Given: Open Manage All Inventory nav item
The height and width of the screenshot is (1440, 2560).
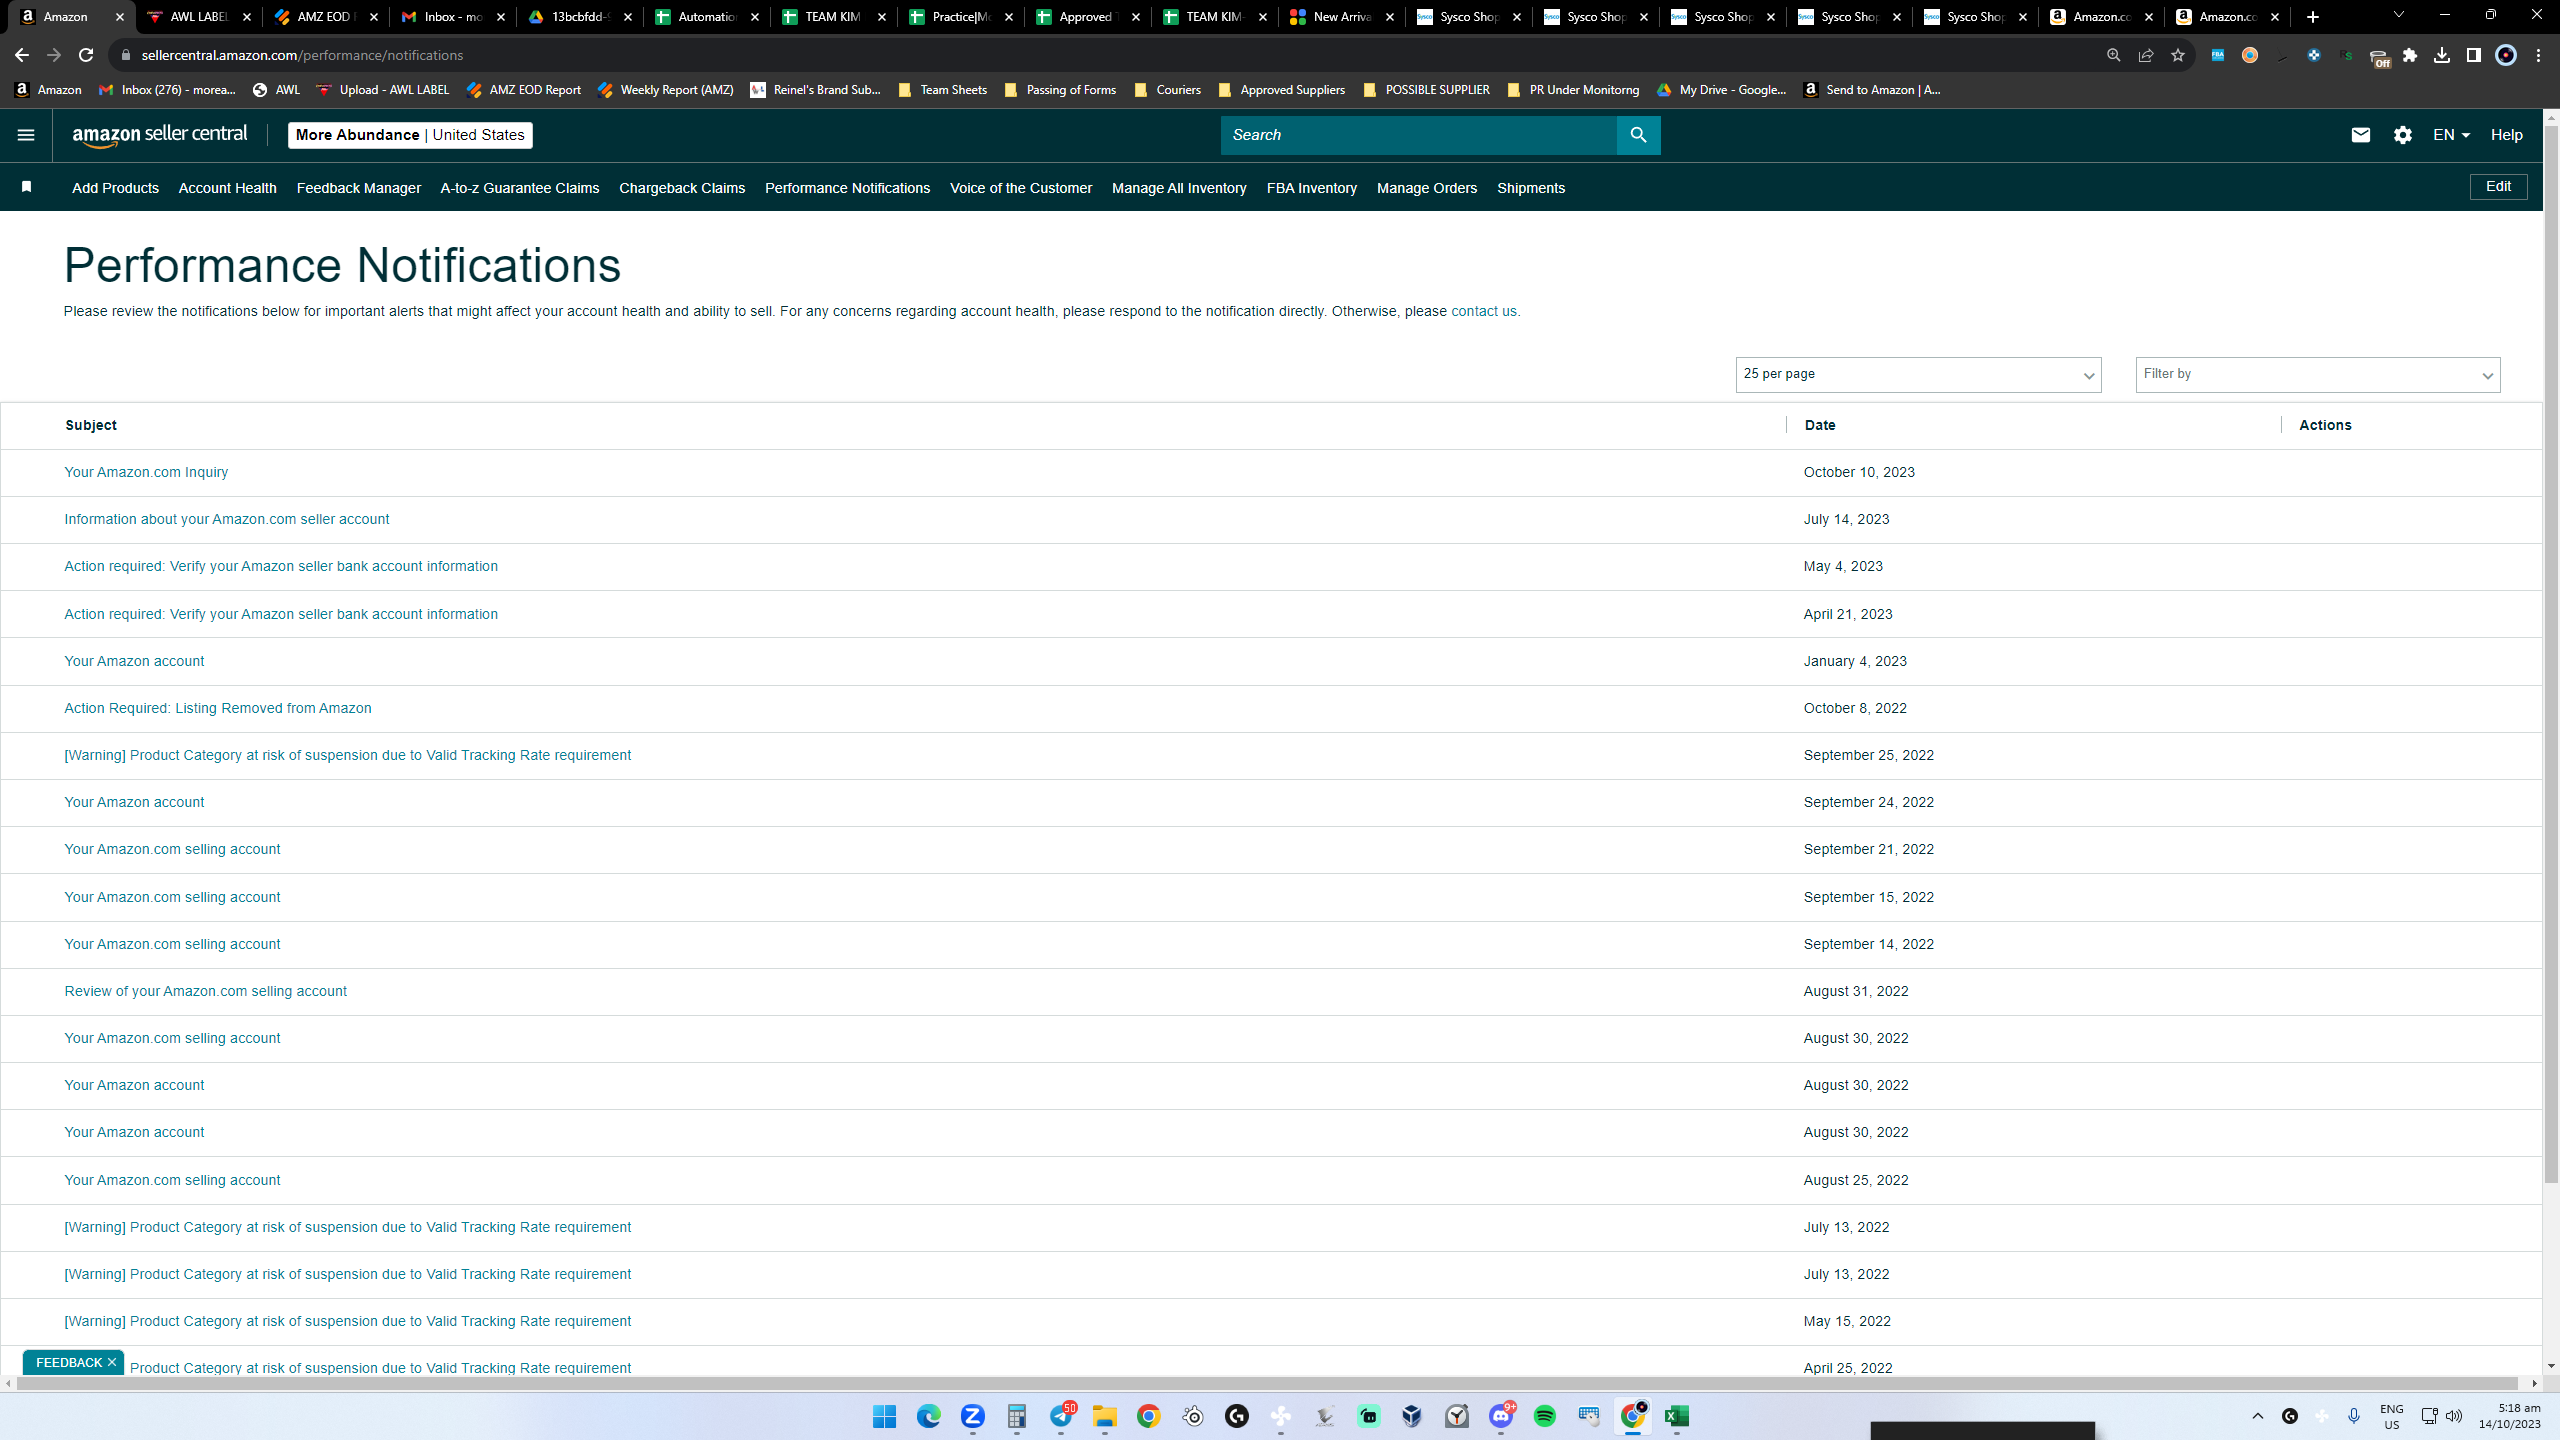Looking at the screenshot, I should coord(1179,188).
